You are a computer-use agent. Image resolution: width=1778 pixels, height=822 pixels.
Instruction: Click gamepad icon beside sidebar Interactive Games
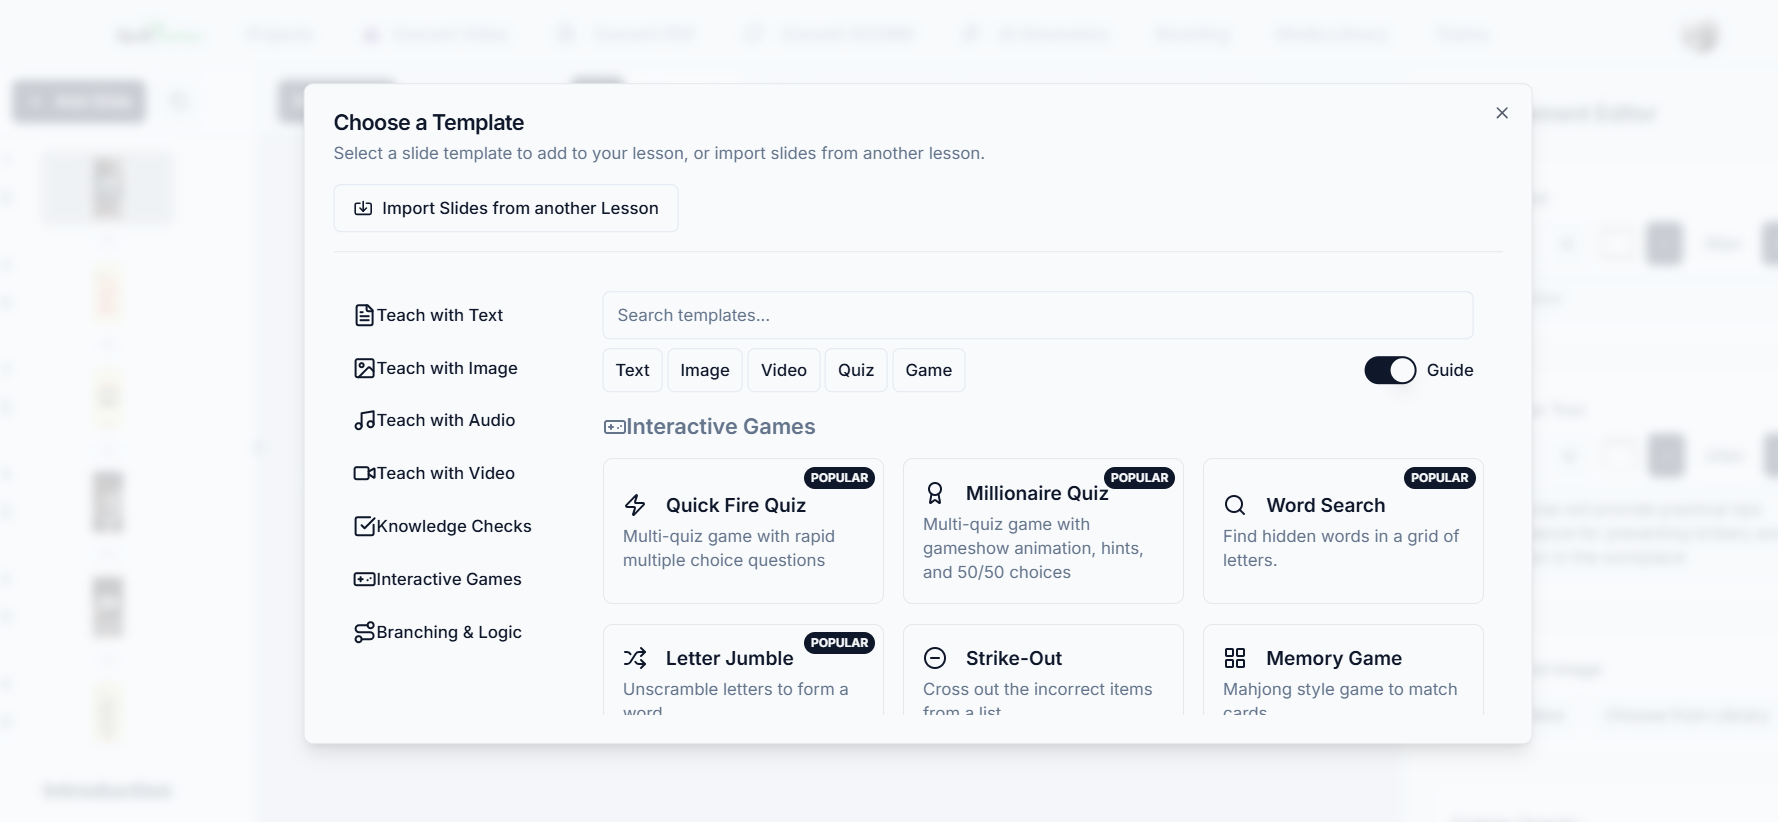(x=364, y=579)
